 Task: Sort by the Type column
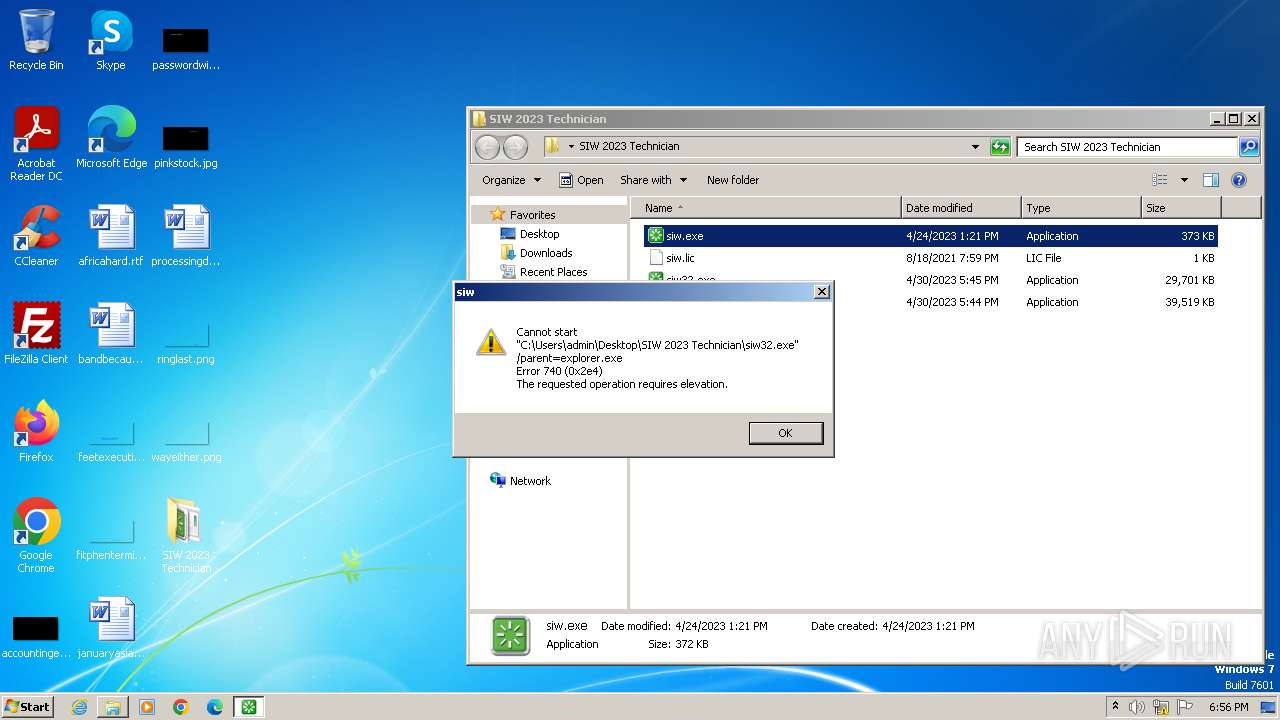point(1081,208)
